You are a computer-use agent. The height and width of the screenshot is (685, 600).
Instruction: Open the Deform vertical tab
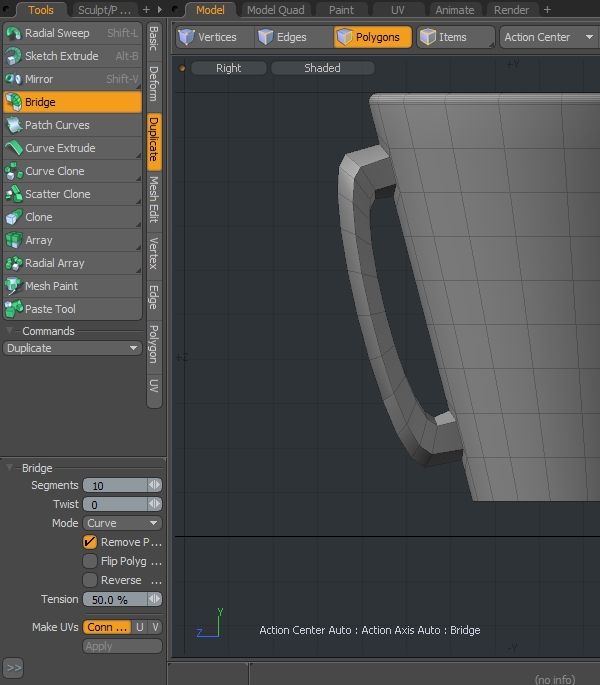(154, 84)
